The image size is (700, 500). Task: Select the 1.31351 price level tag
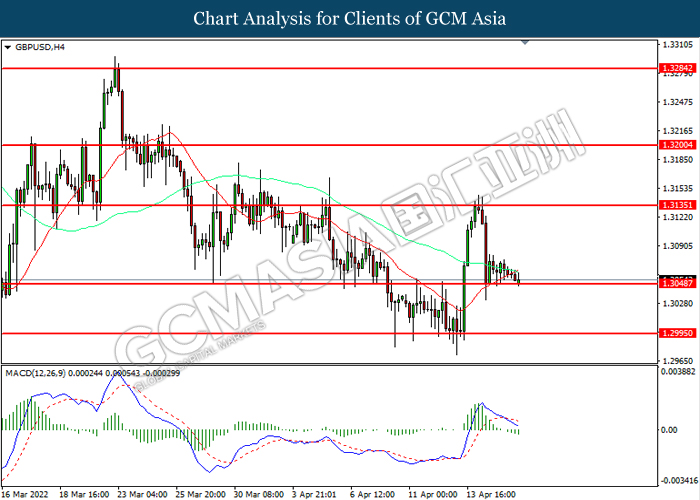(x=677, y=205)
